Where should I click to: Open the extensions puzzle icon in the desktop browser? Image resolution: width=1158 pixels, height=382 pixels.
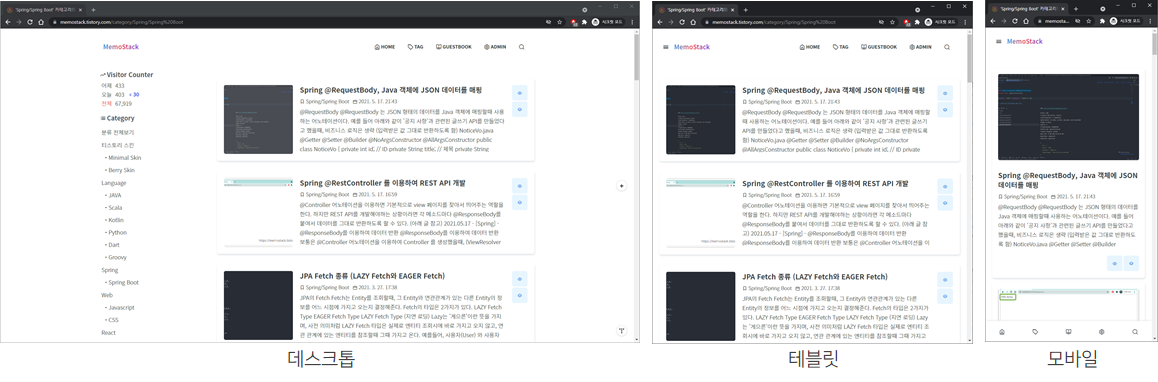pos(585,22)
